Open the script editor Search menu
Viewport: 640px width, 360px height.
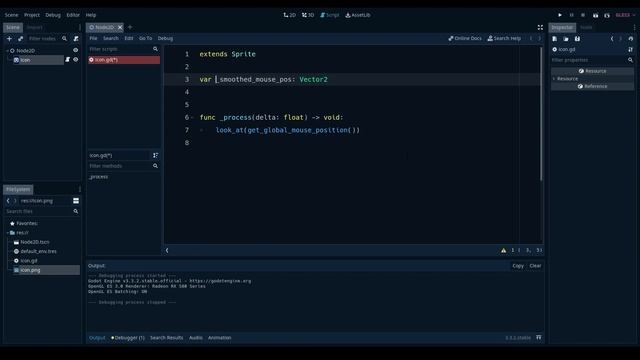(x=111, y=38)
